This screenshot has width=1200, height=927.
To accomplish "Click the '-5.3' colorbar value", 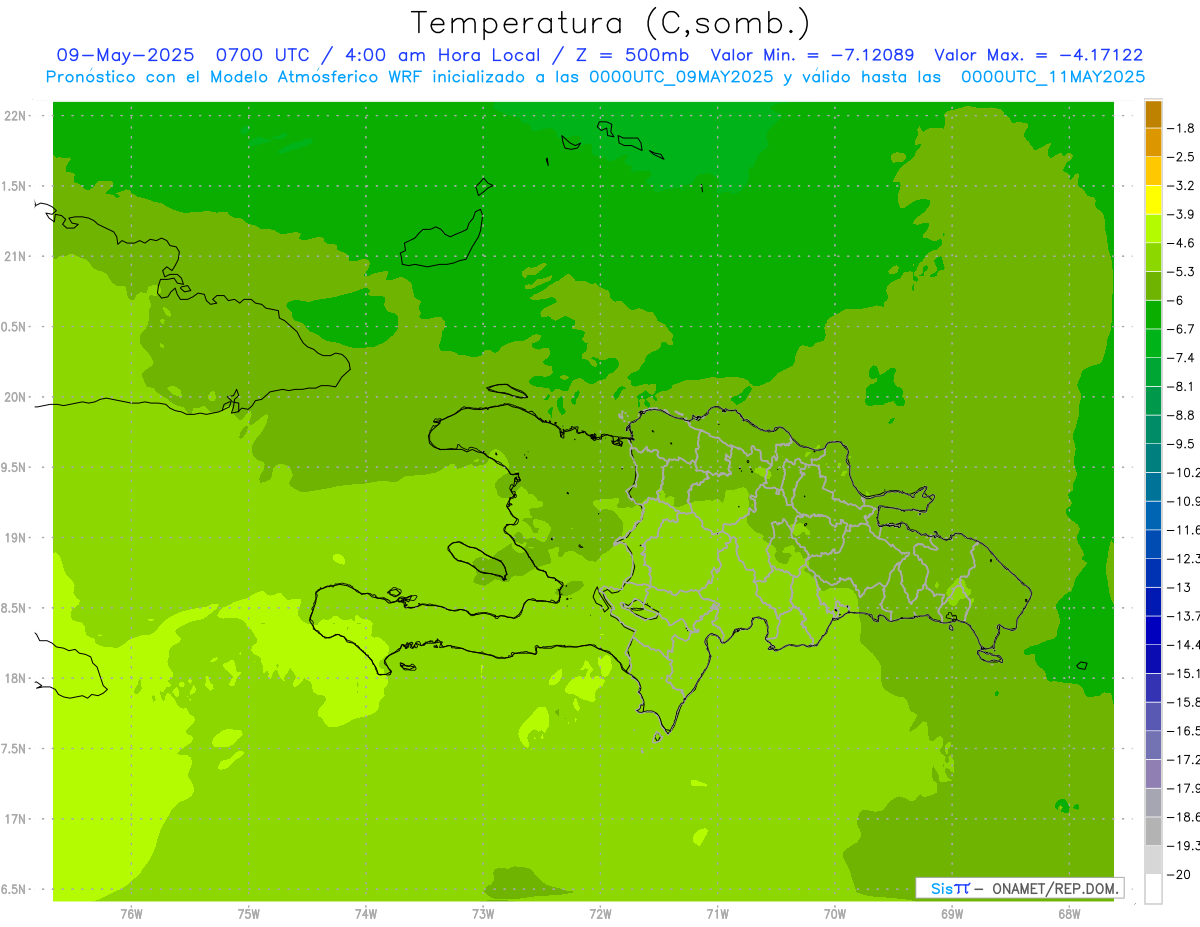I will (1181, 272).
